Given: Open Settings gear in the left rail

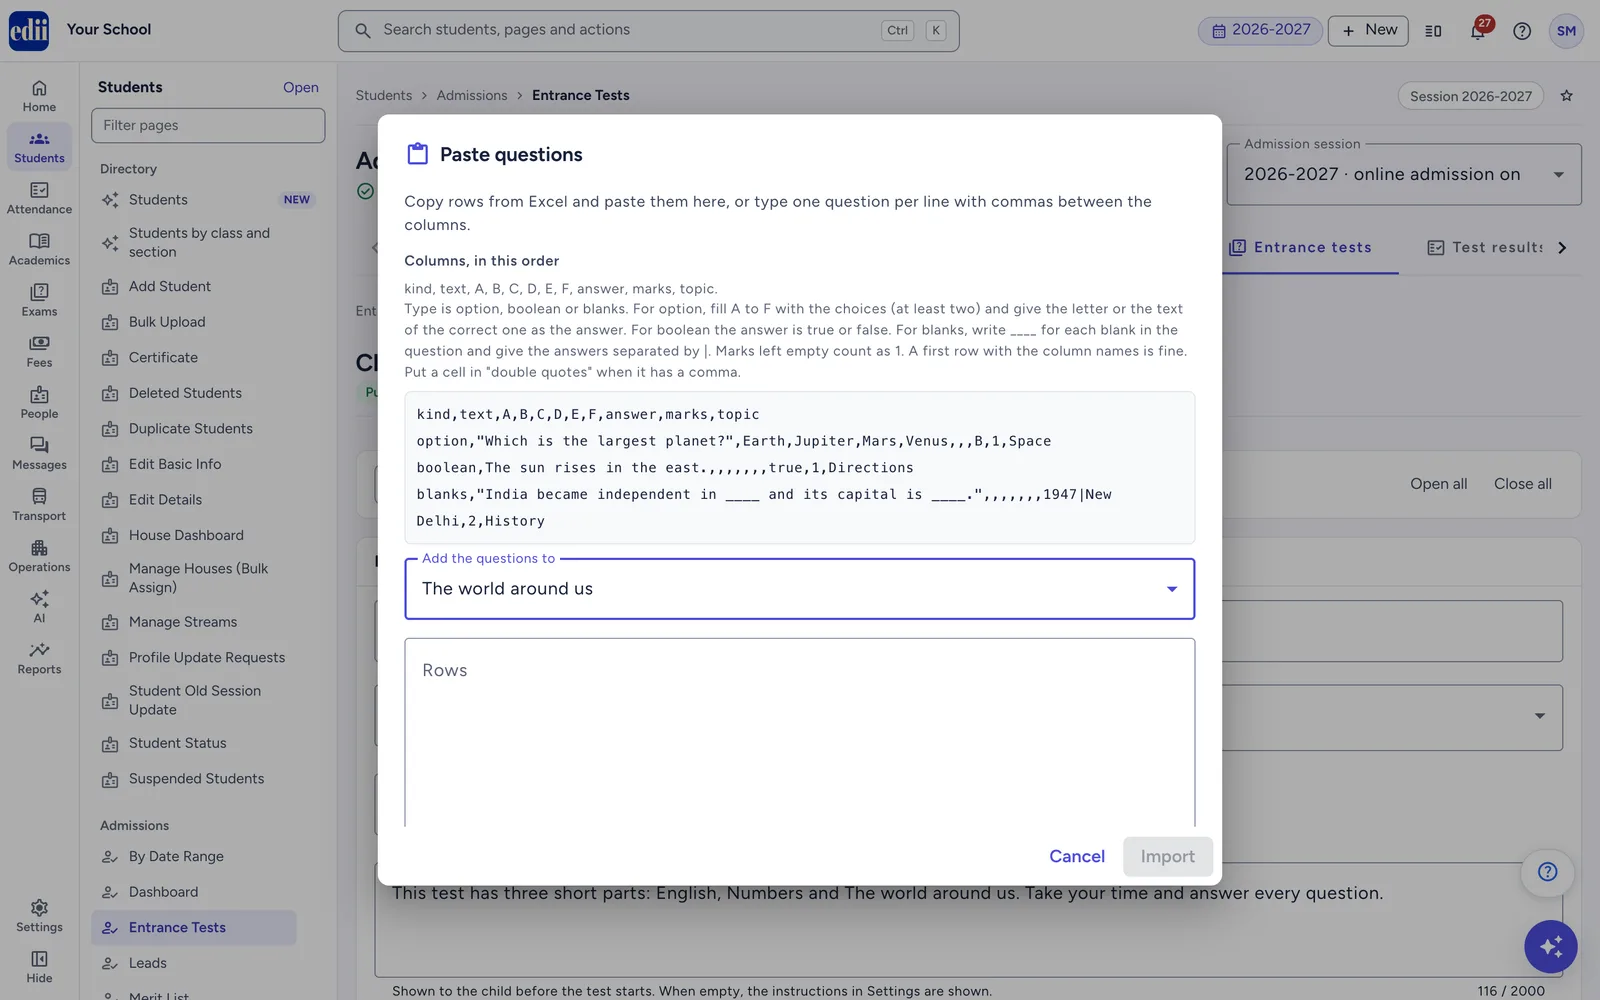Looking at the screenshot, I should point(39,915).
